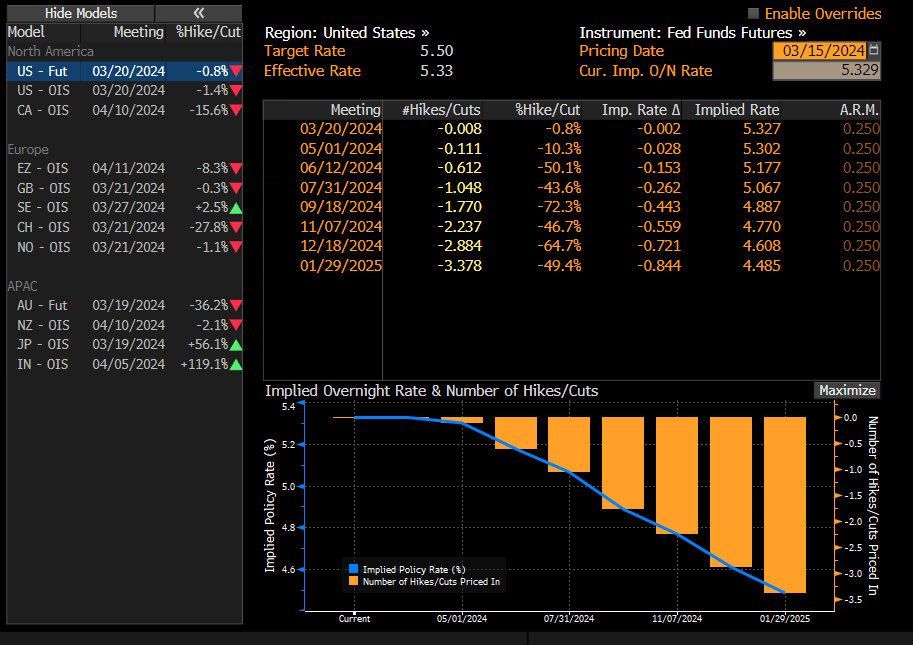Click the red down arrow for AU - Fut

[235, 306]
